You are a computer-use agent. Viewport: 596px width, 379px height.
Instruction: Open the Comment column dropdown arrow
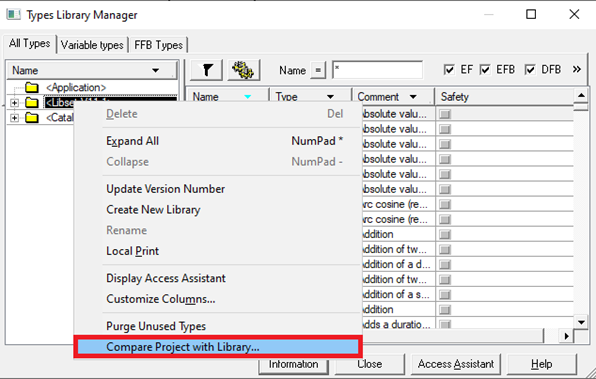[x=413, y=97]
